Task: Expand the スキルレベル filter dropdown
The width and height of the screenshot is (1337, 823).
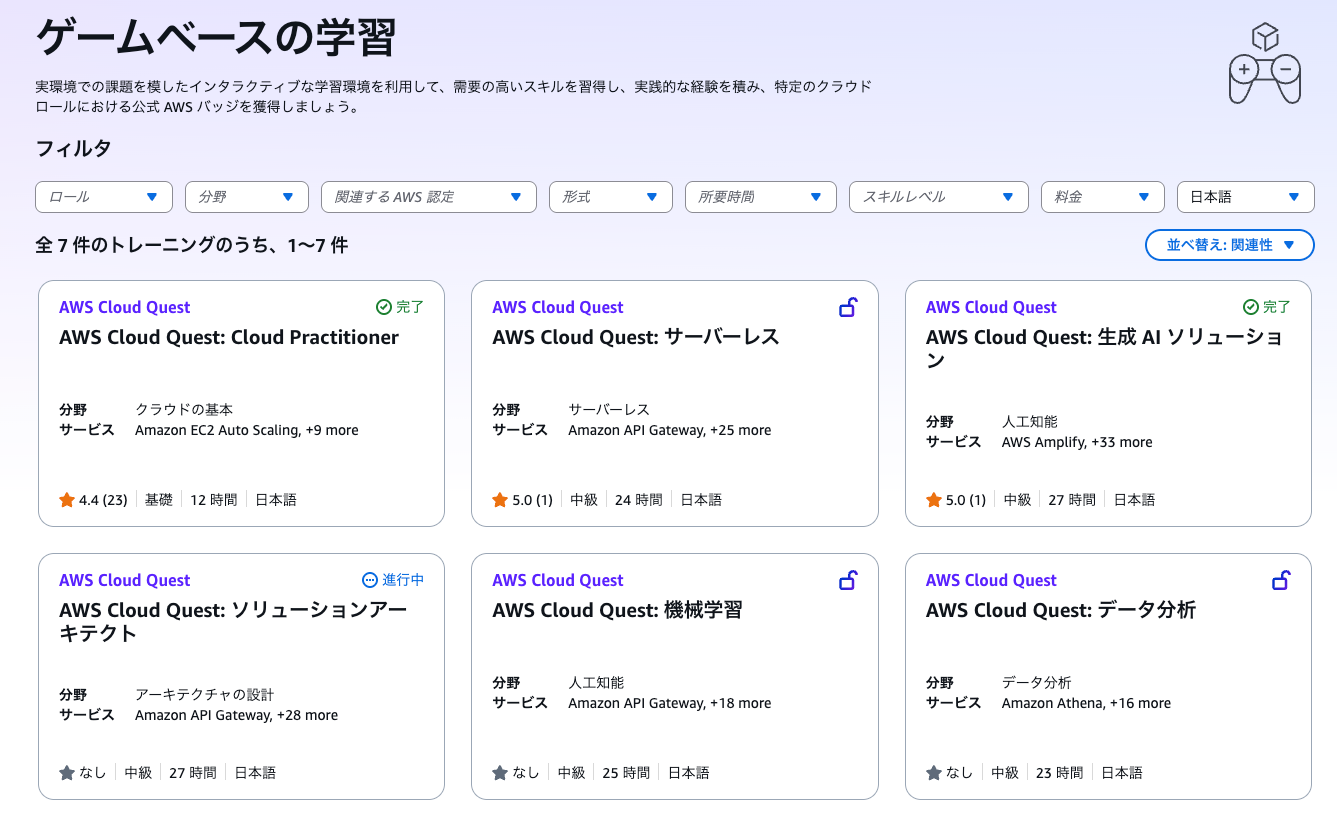Action: click(x=939, y=197)
